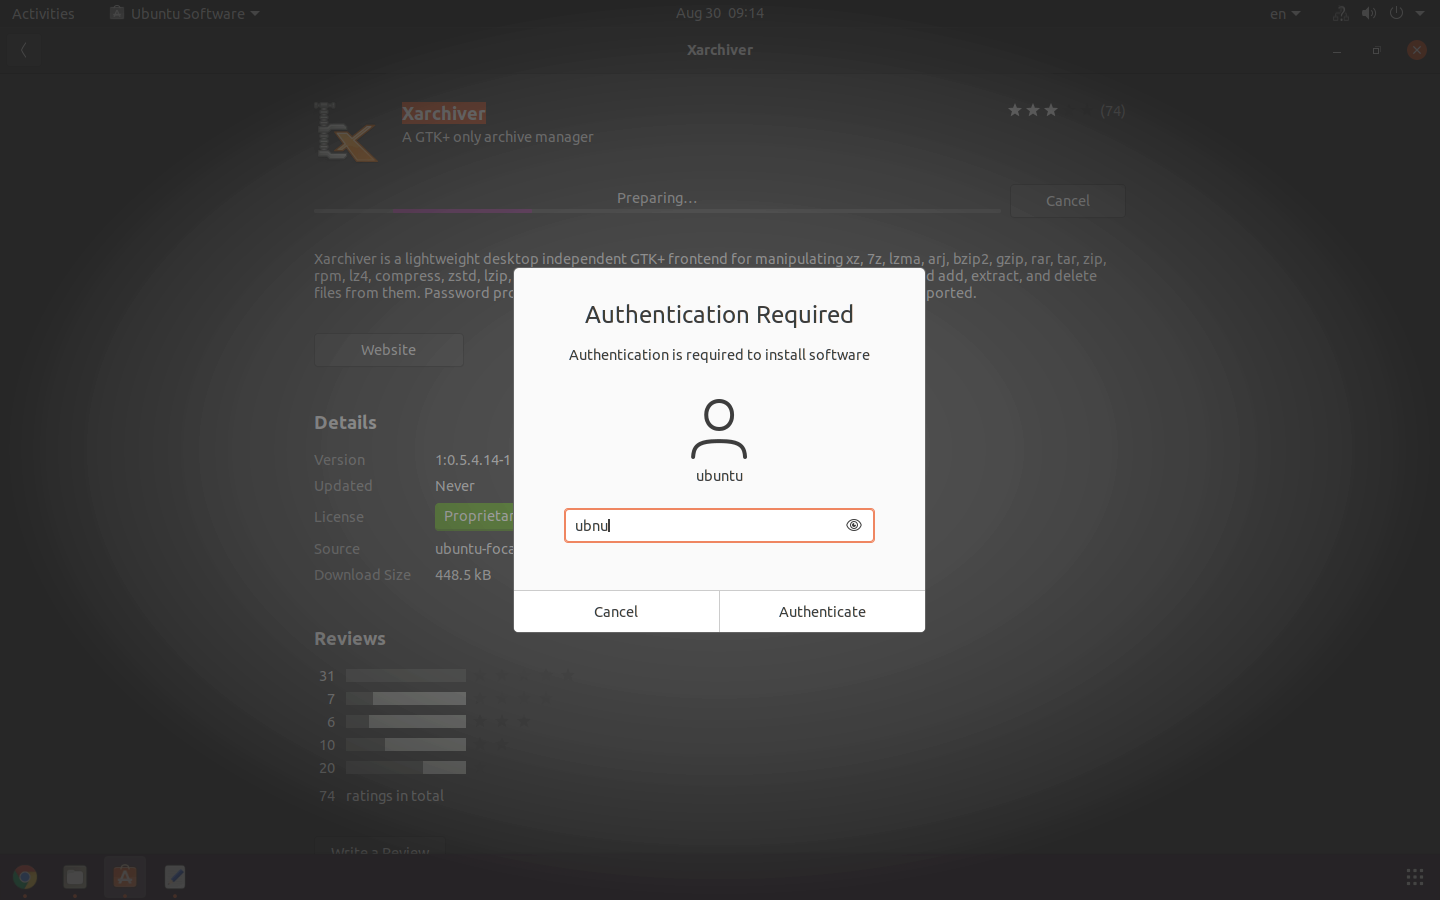Click the three-star rating
Screen dimensions: 1440x900
[x=1032, y=110]
